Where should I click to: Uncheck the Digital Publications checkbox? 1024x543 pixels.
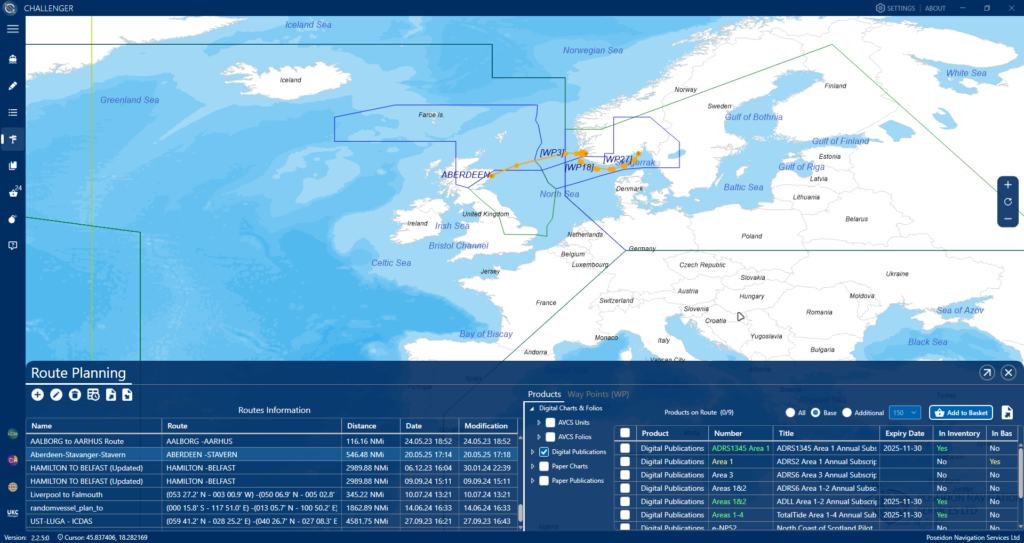[544, 452]
